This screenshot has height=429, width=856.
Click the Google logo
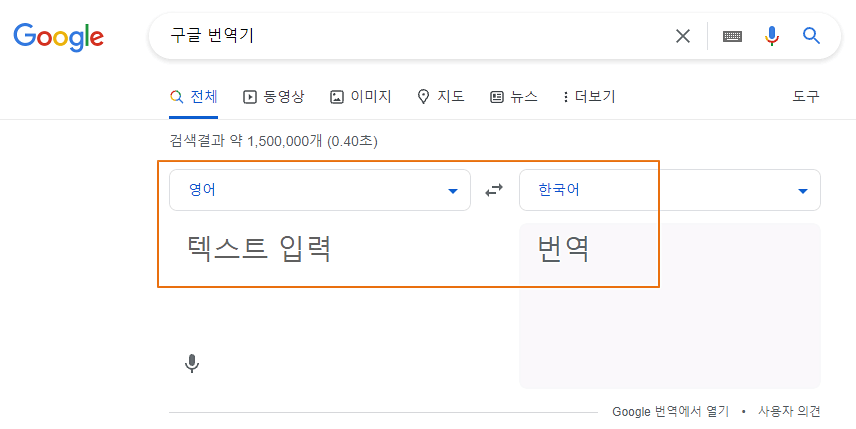(x=58, y=37)
